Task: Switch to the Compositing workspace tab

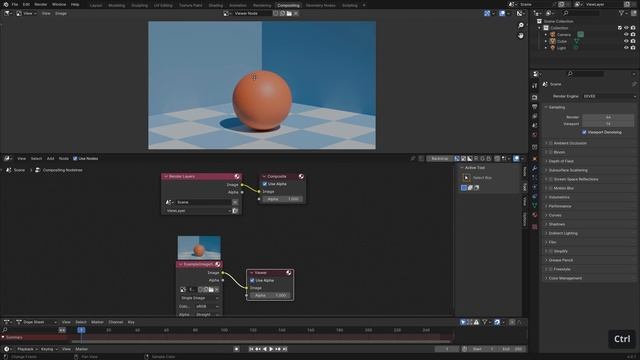Action: (x=288, y=5)
